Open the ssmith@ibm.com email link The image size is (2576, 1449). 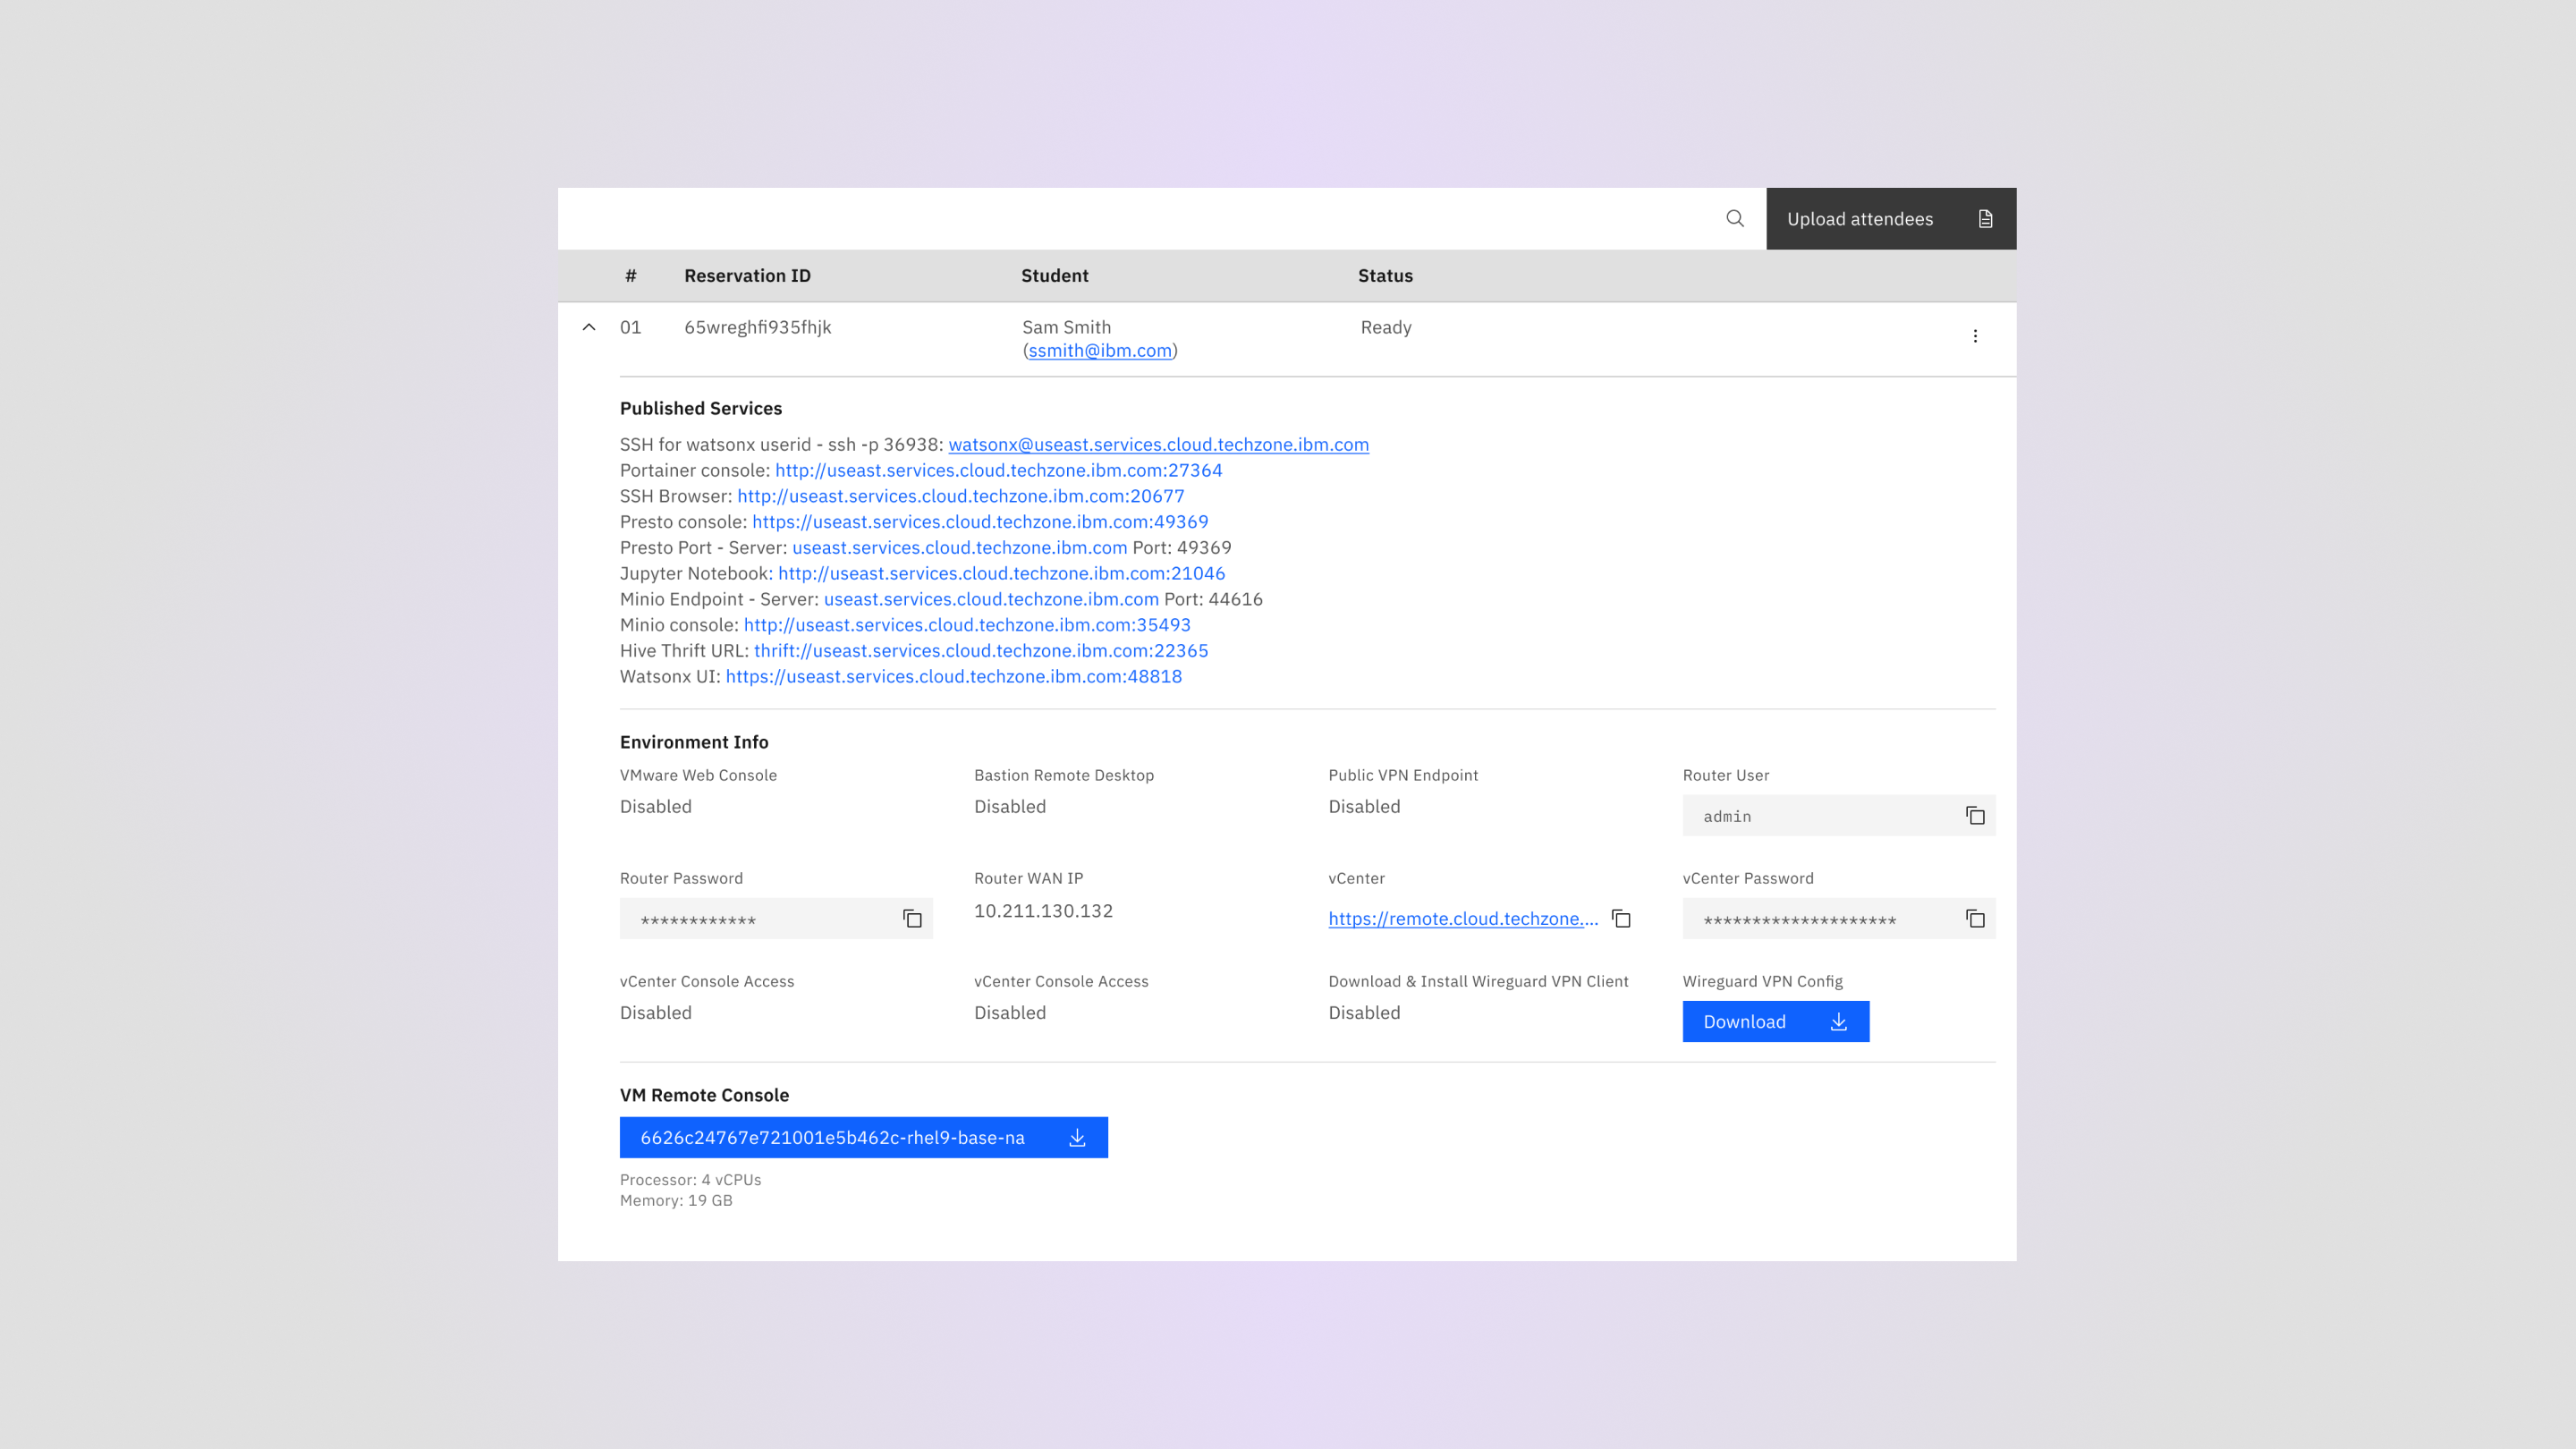1099,351
